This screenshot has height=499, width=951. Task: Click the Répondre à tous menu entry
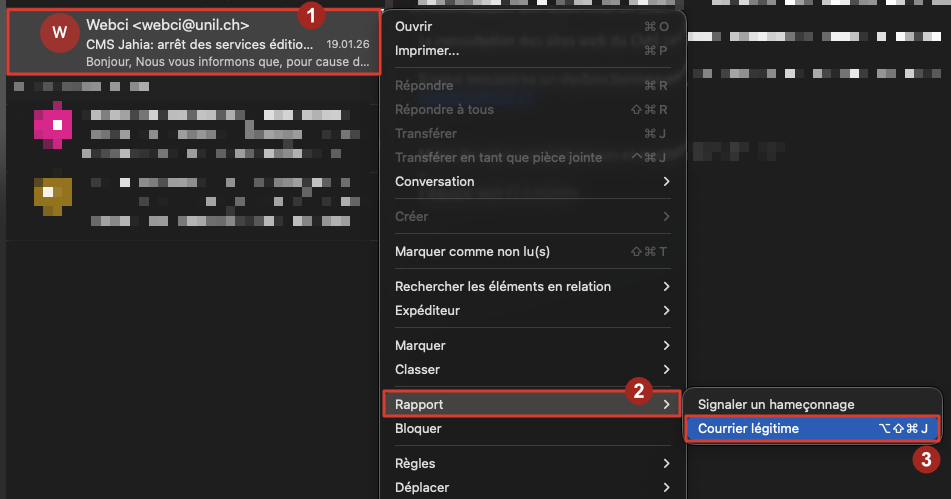pos(444,109)
